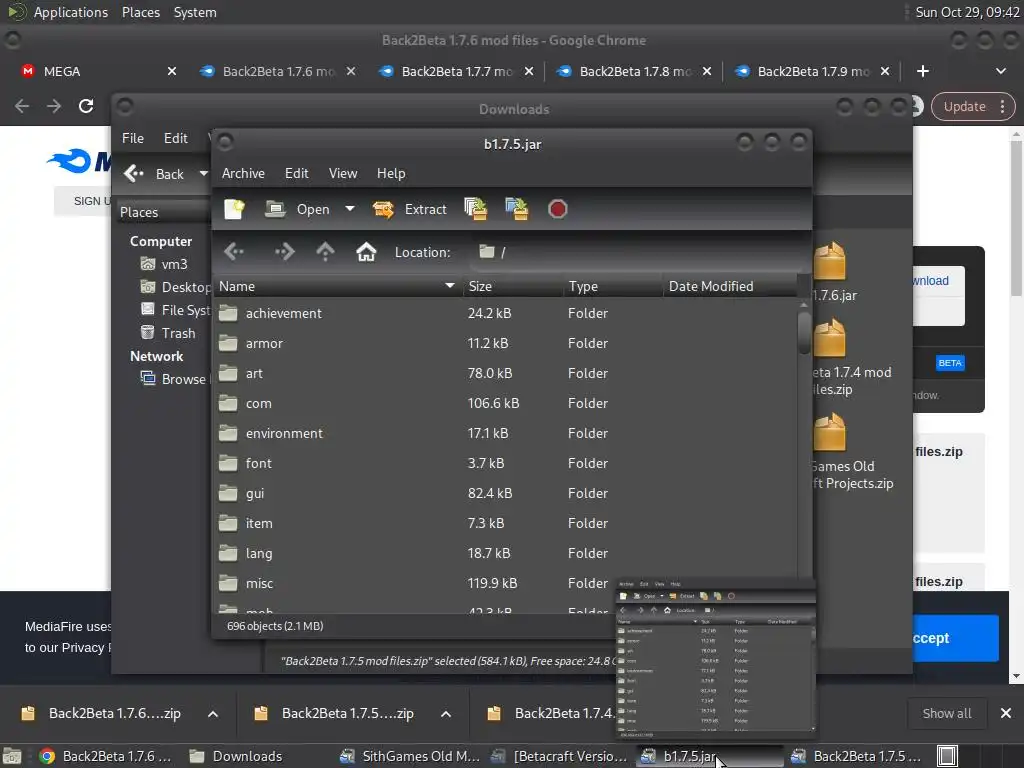Close the Chrome downloads bar
The image size is (1024, 768).
click(1006, 713)
